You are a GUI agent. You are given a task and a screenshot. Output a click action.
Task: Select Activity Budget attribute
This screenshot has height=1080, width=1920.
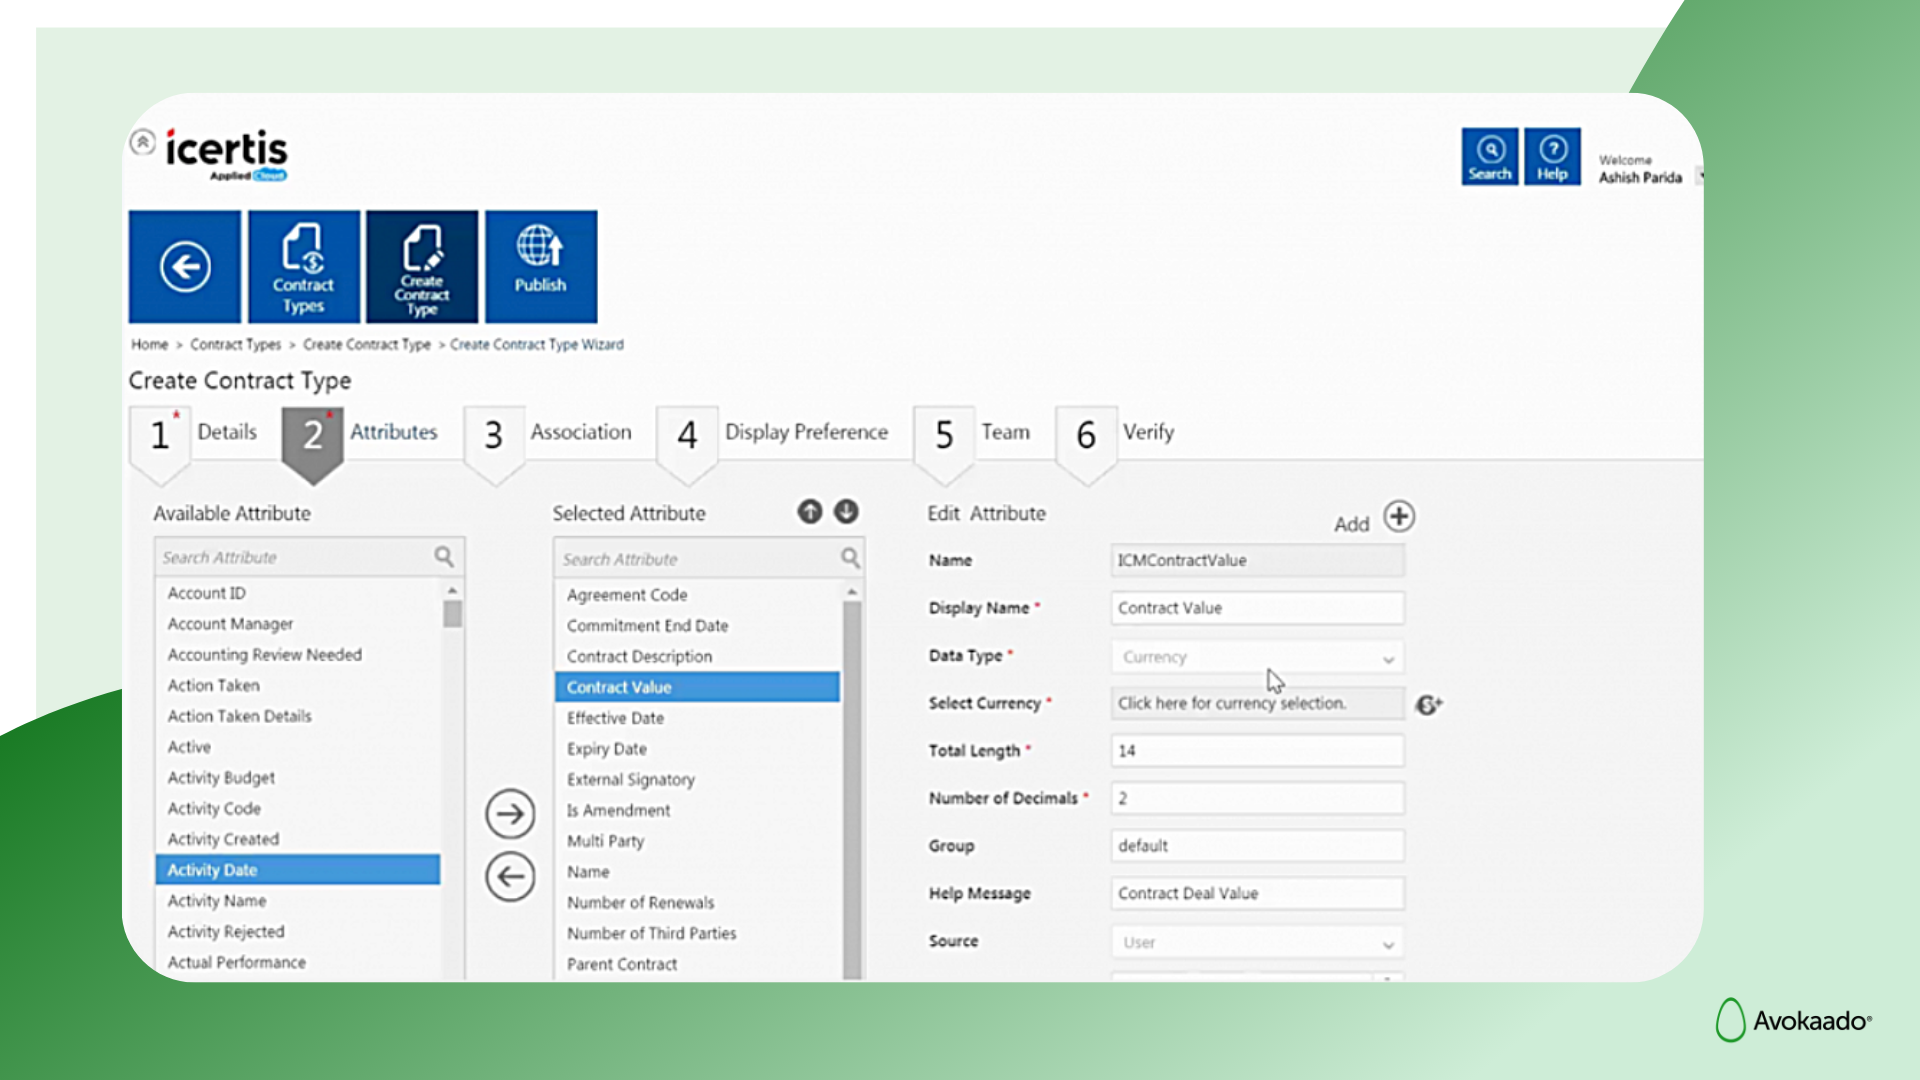coord(298,778)
